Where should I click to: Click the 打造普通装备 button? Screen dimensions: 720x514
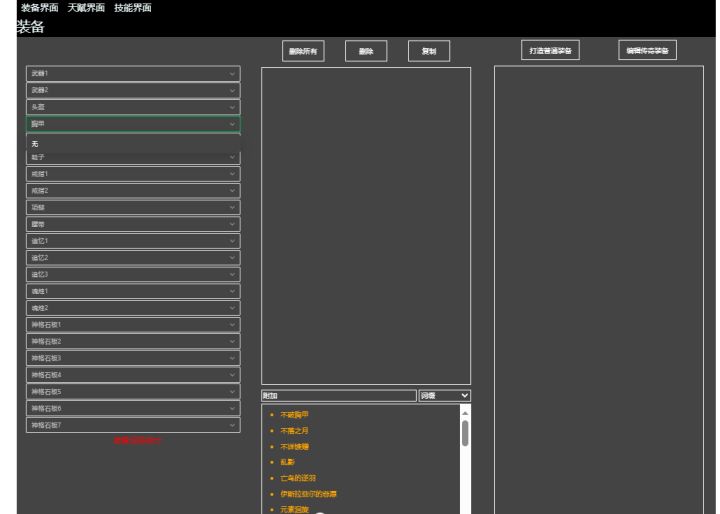[x=550, y=50]
